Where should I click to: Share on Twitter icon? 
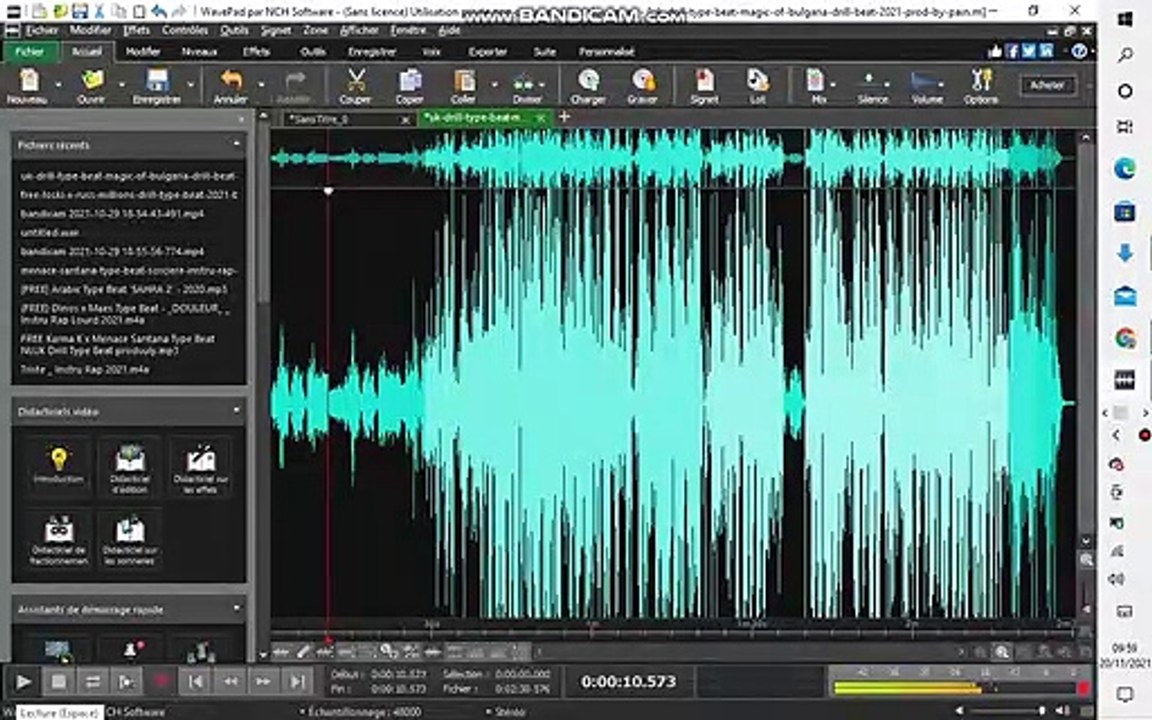point(1029,51)
